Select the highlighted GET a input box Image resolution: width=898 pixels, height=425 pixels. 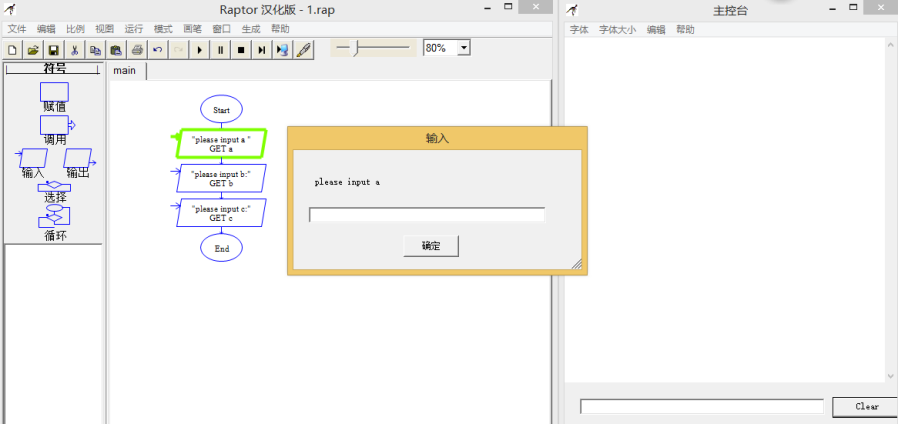[x=221, y=144]
